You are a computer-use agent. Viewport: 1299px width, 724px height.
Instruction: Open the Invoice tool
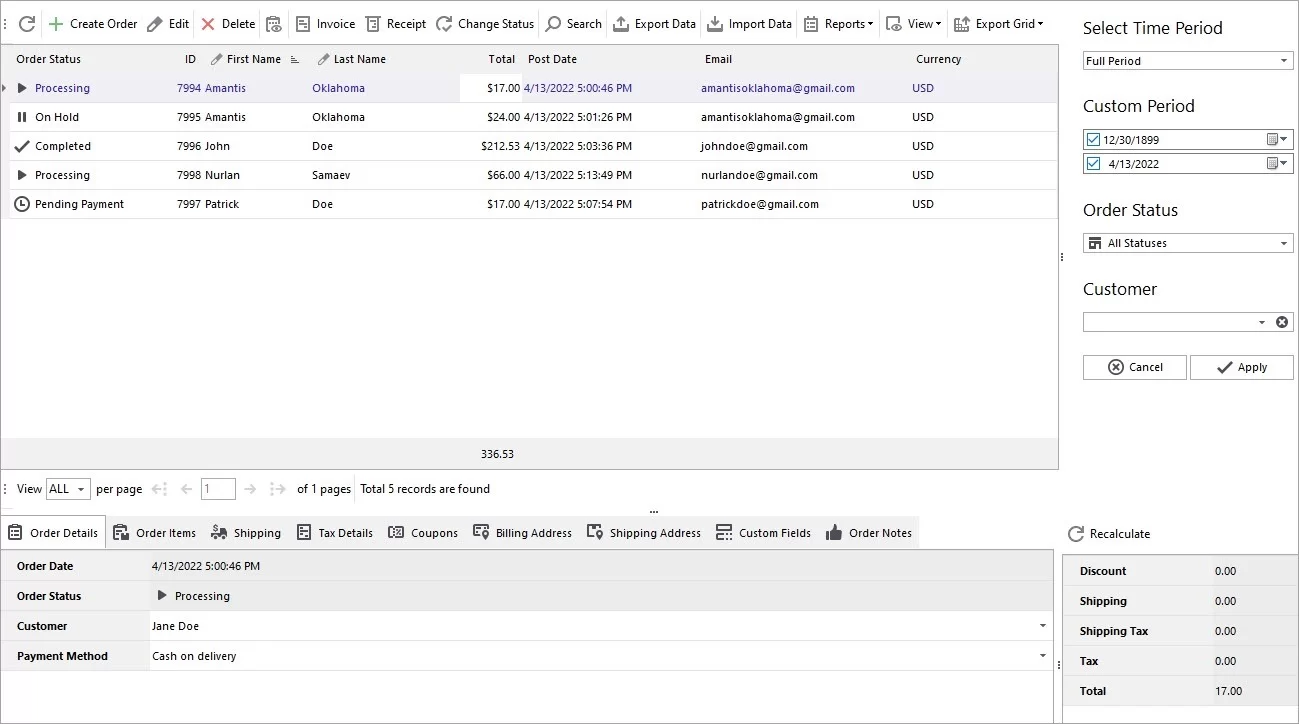325,23
